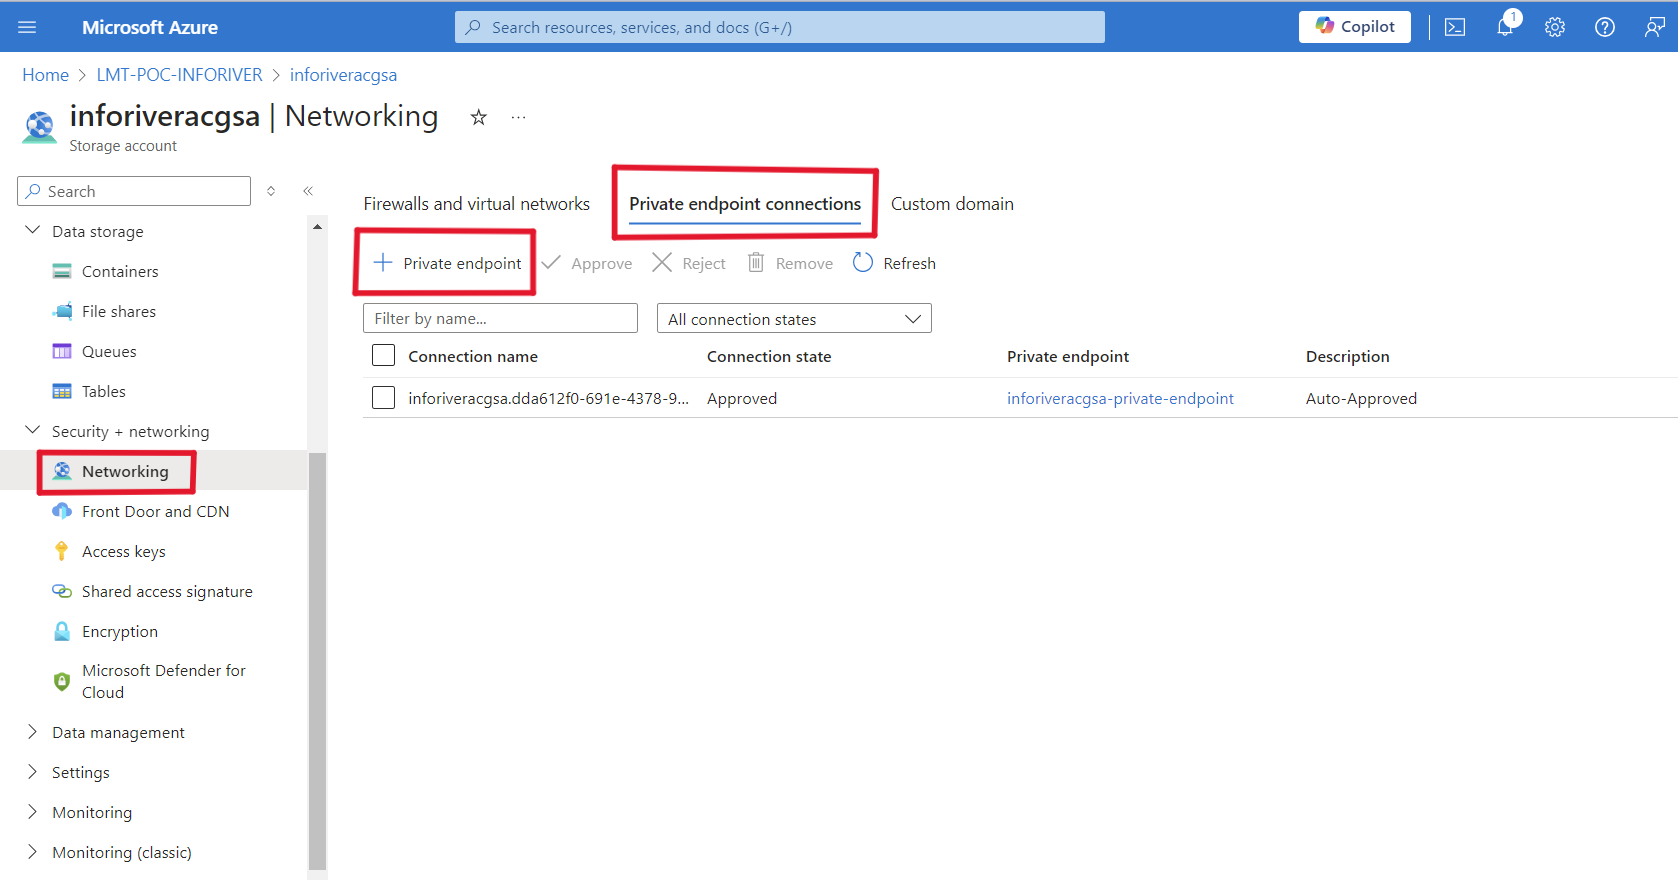Collapse the sidebar with double chevron

pyautogui.click(x=308, y=191)
